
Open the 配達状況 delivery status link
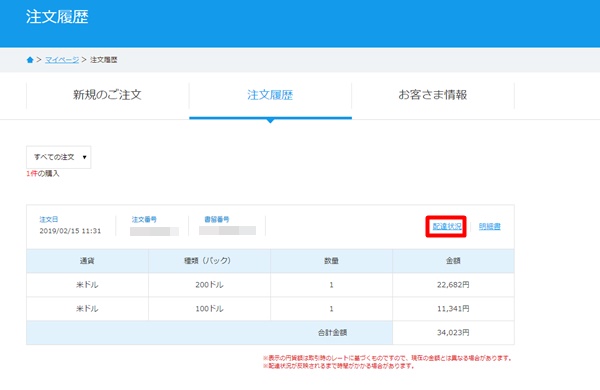point(447,226)
